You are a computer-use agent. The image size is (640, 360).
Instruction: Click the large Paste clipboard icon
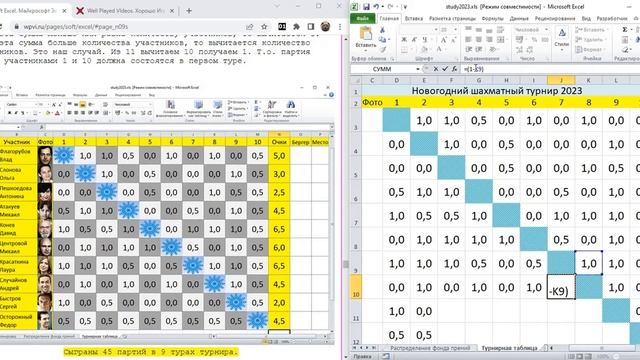[x=366, y=33]
